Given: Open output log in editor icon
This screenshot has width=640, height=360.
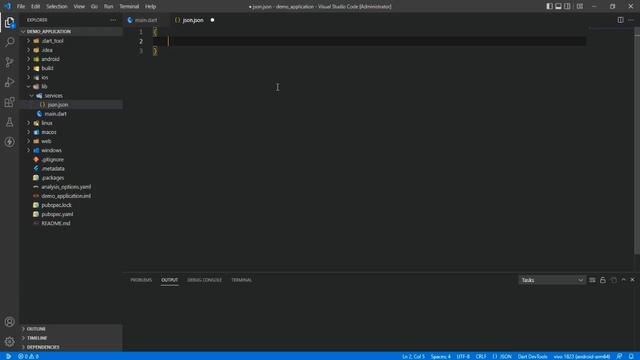Looking at the screenshot, I should pyautogui.click(x=613, y=280).
